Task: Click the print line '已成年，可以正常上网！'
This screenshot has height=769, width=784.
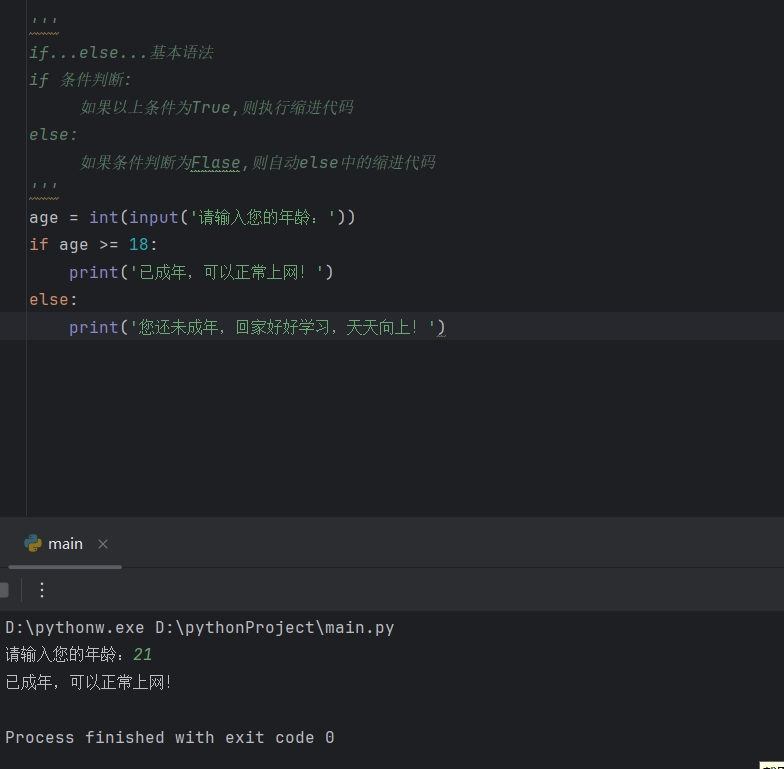Action: pyautogui.click(x=201, y=272)
